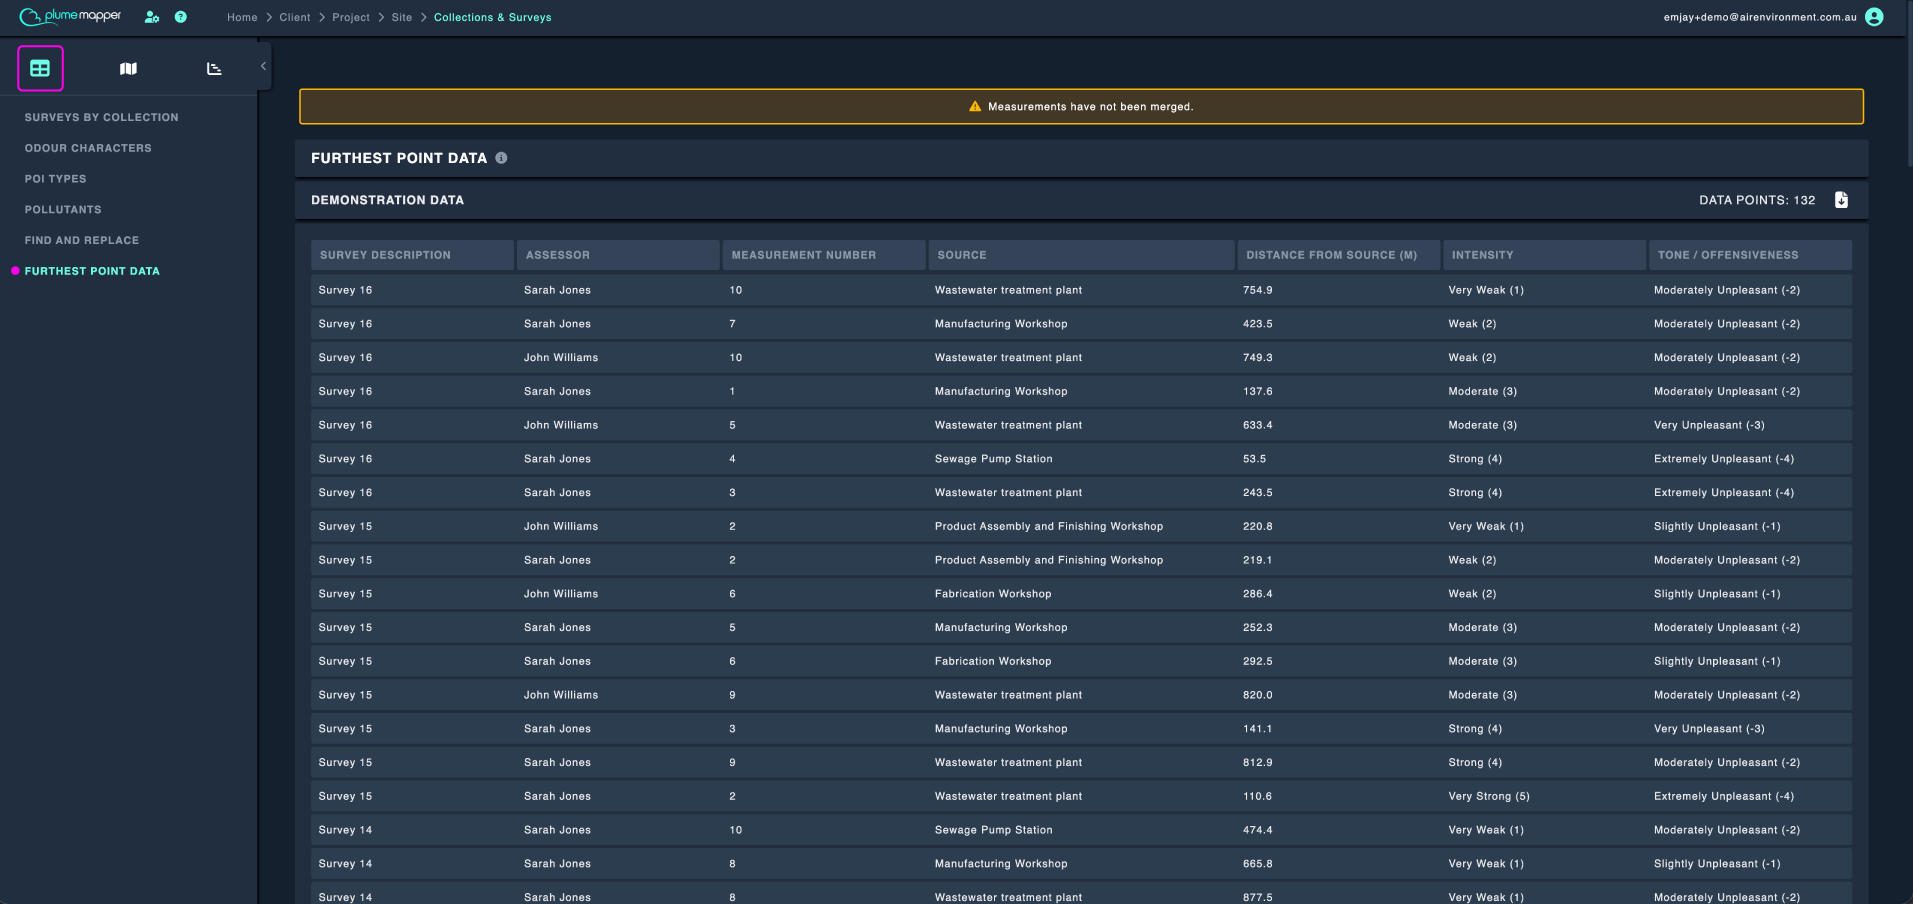Sort by Distance From Source column header
The width and height of the screenshot is (1913, 904).
pyautogui.click(x=1339, y=255)
